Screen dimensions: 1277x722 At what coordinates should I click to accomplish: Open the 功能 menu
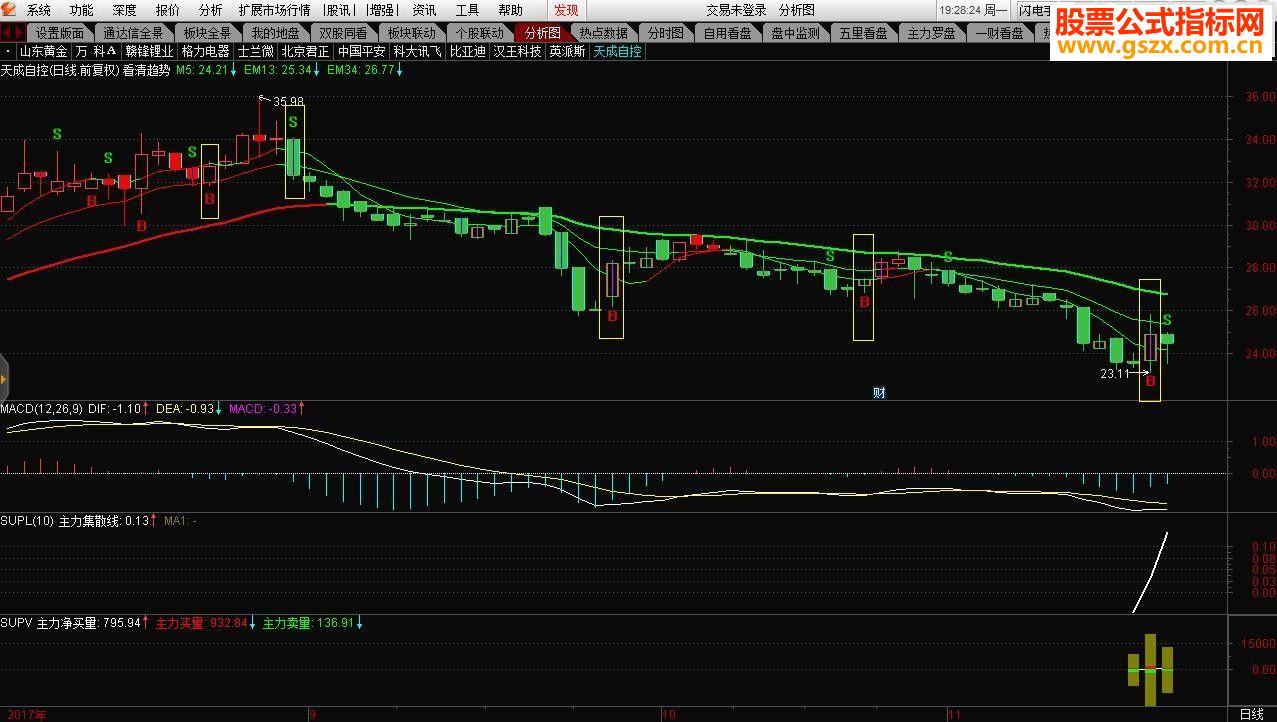coord(82,10)
